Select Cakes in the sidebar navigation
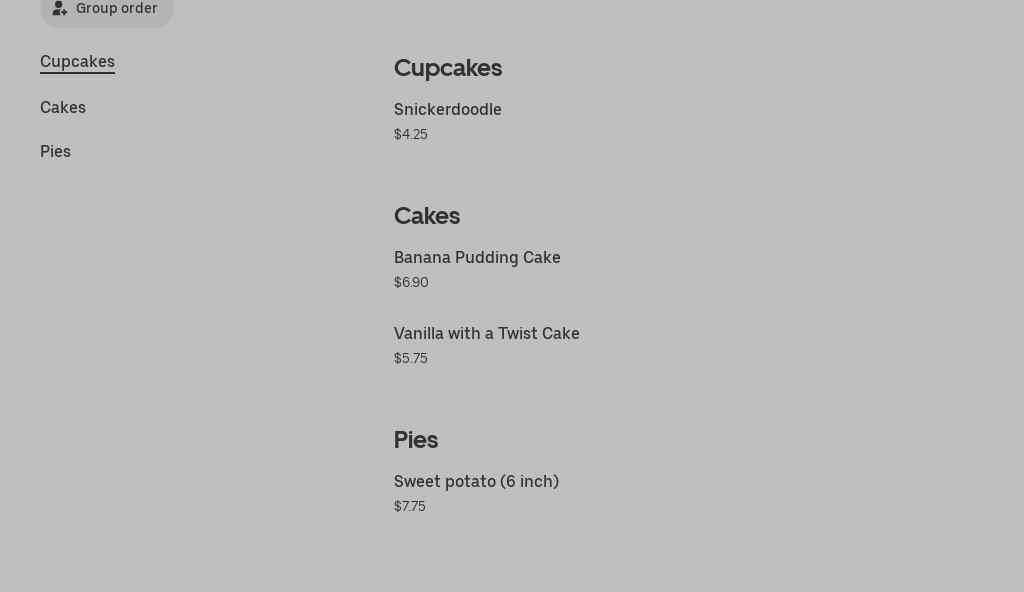This screenshot has width=1024, height=592. click(63, 107)
